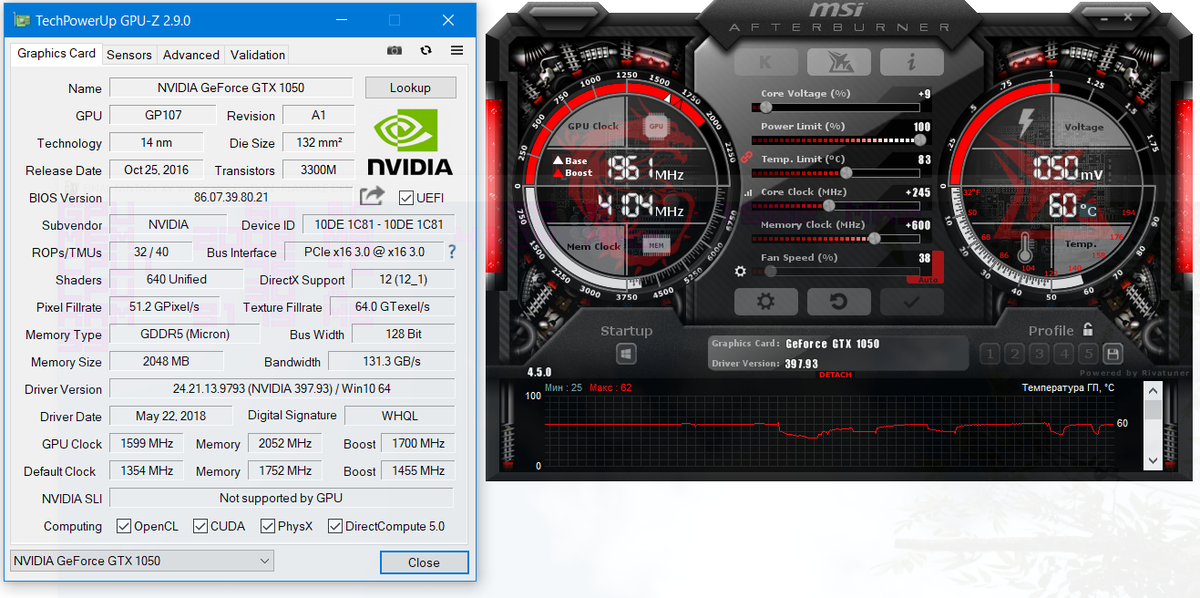Toggle the DirectCompute 5.0 checkbox
Viewport: 1200px width, 598px height.
335,526
